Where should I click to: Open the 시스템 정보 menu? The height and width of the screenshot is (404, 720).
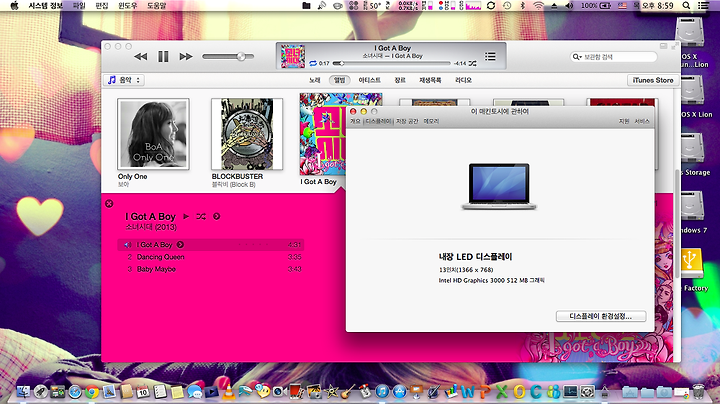coord(45,6)
